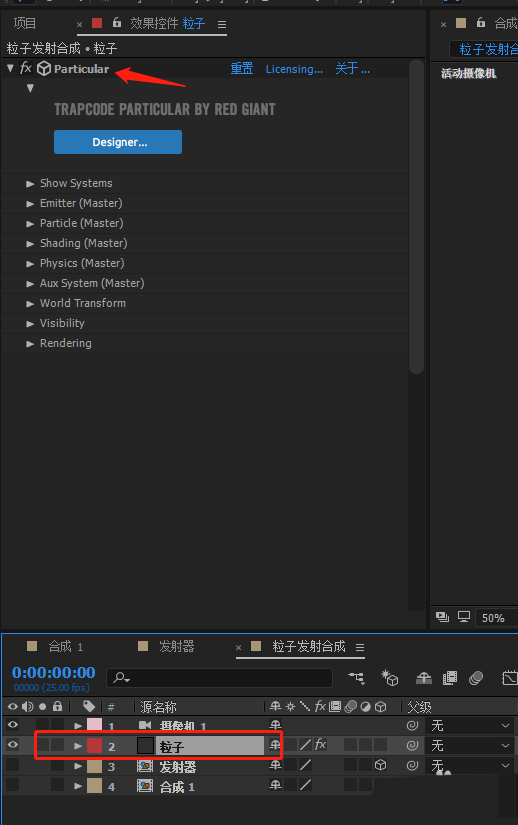Image resolution: width=518 pixels, height=825 pixels.
Task: Click the label tag column header icon
Action: click(x=89, y=706)
